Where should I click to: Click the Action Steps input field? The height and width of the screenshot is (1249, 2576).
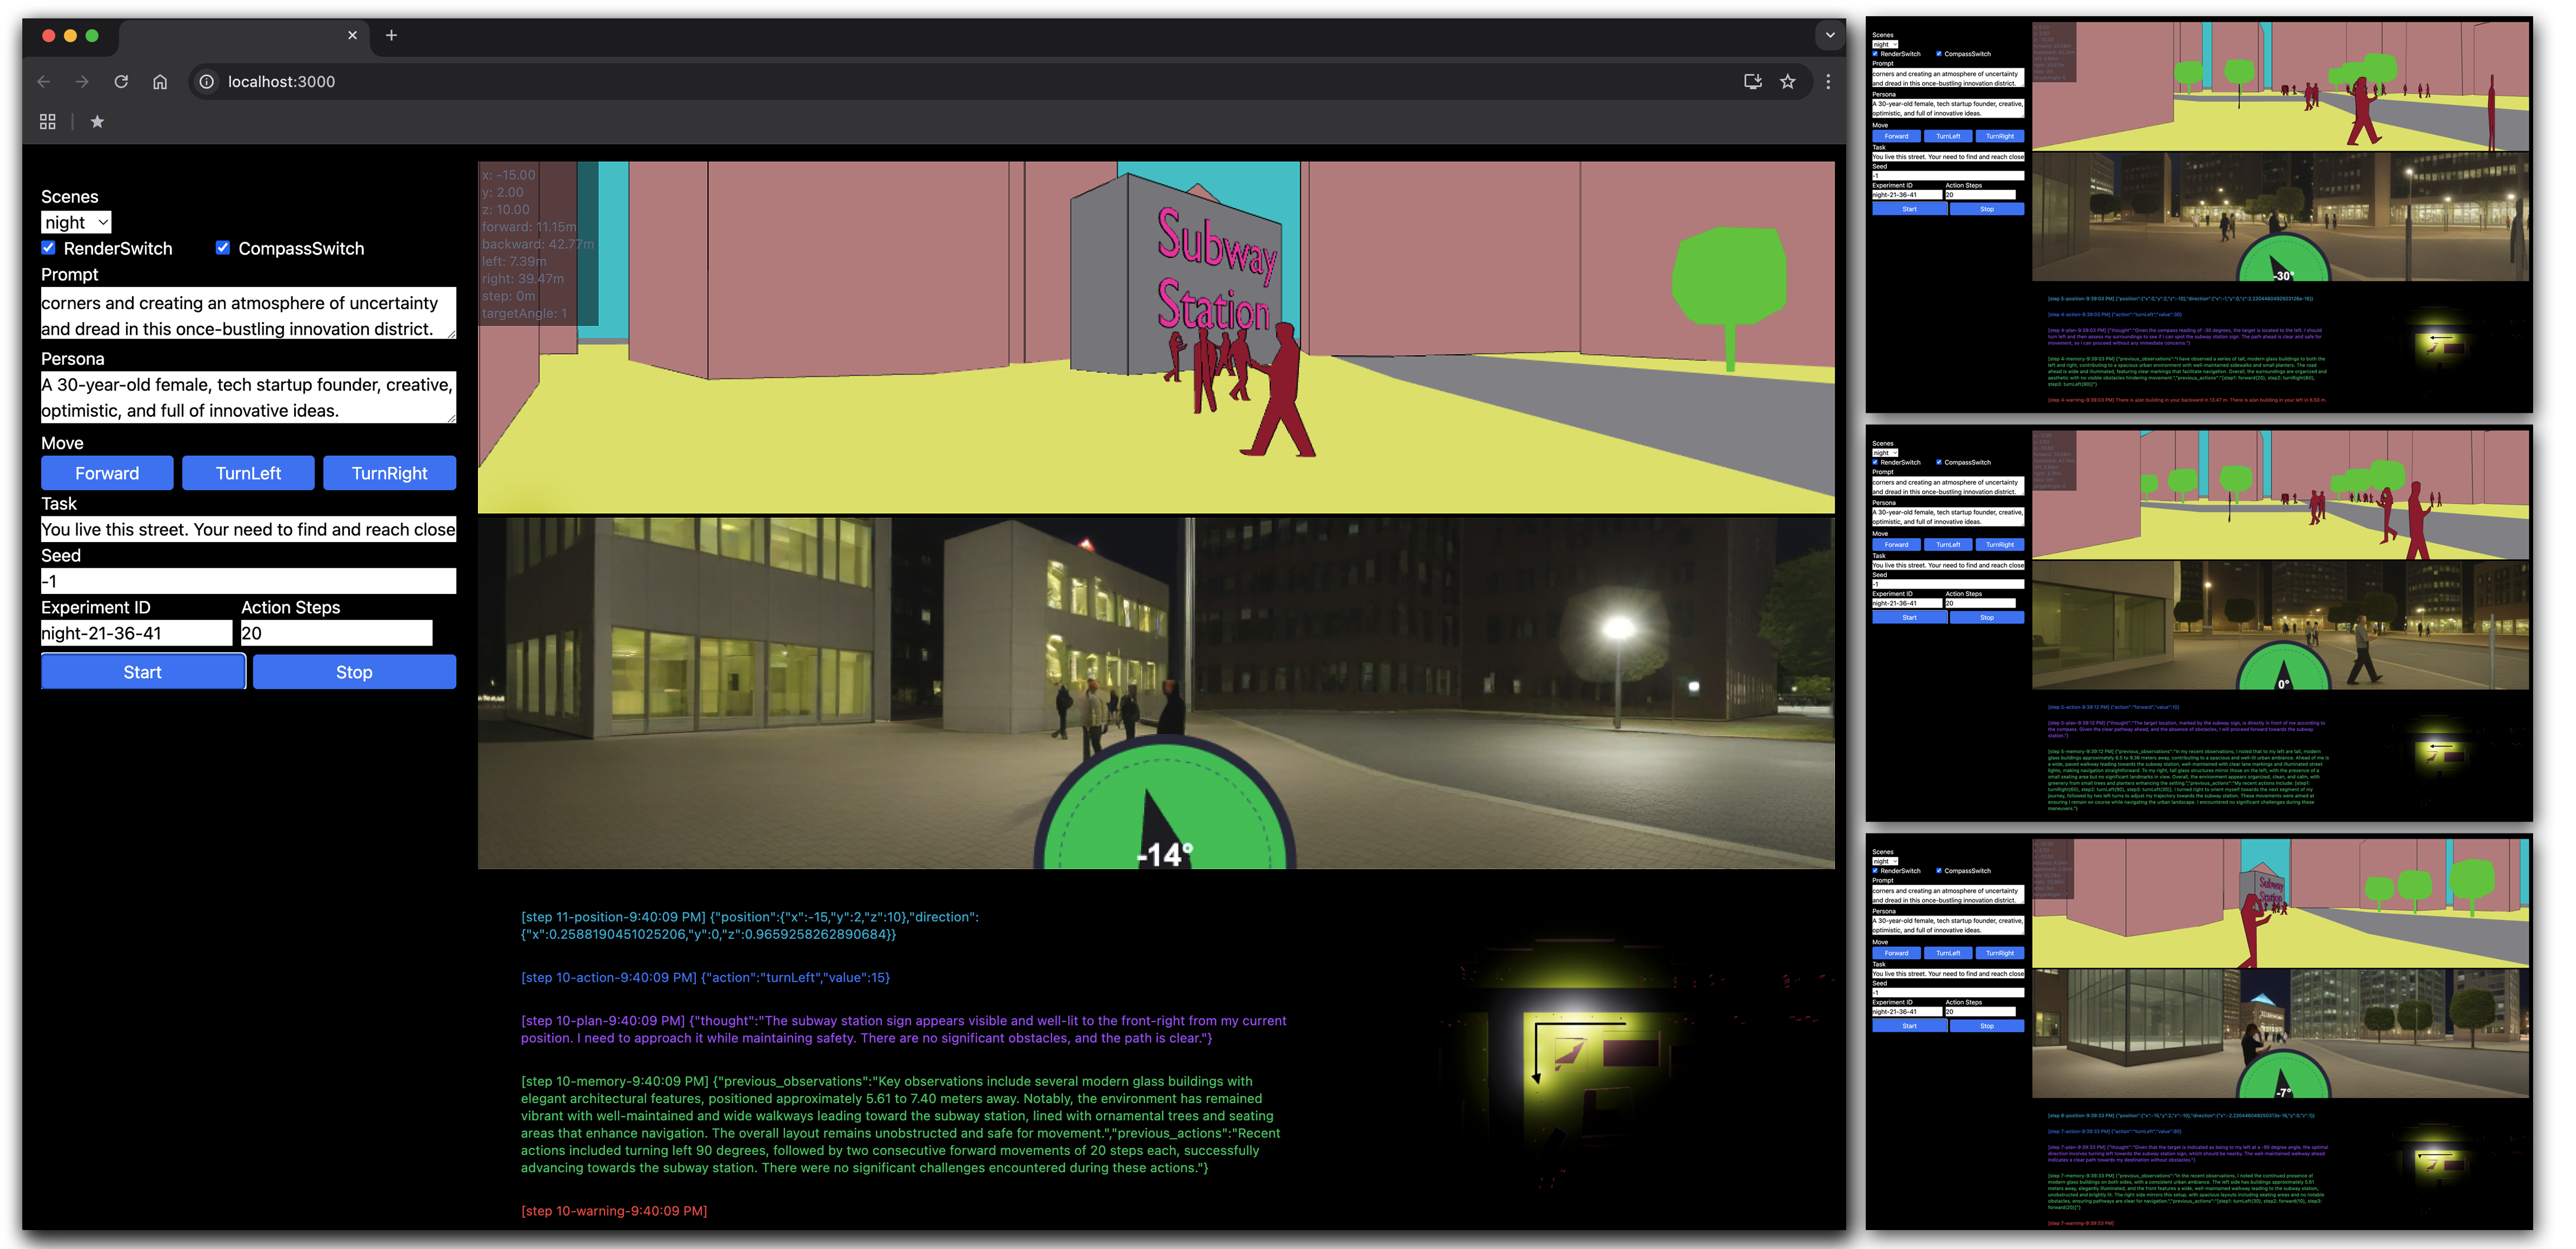pos(336,633)
